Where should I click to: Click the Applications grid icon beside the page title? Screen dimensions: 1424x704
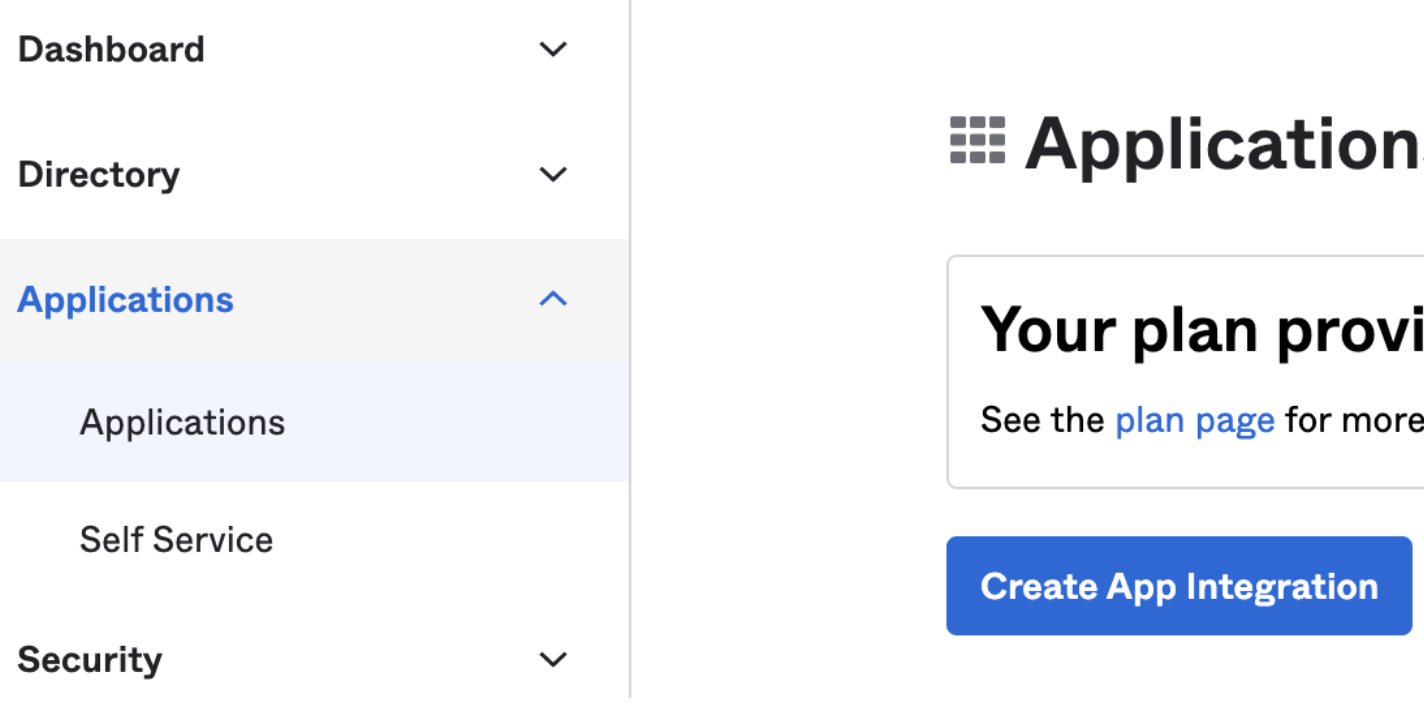click(x=977, y=140)
